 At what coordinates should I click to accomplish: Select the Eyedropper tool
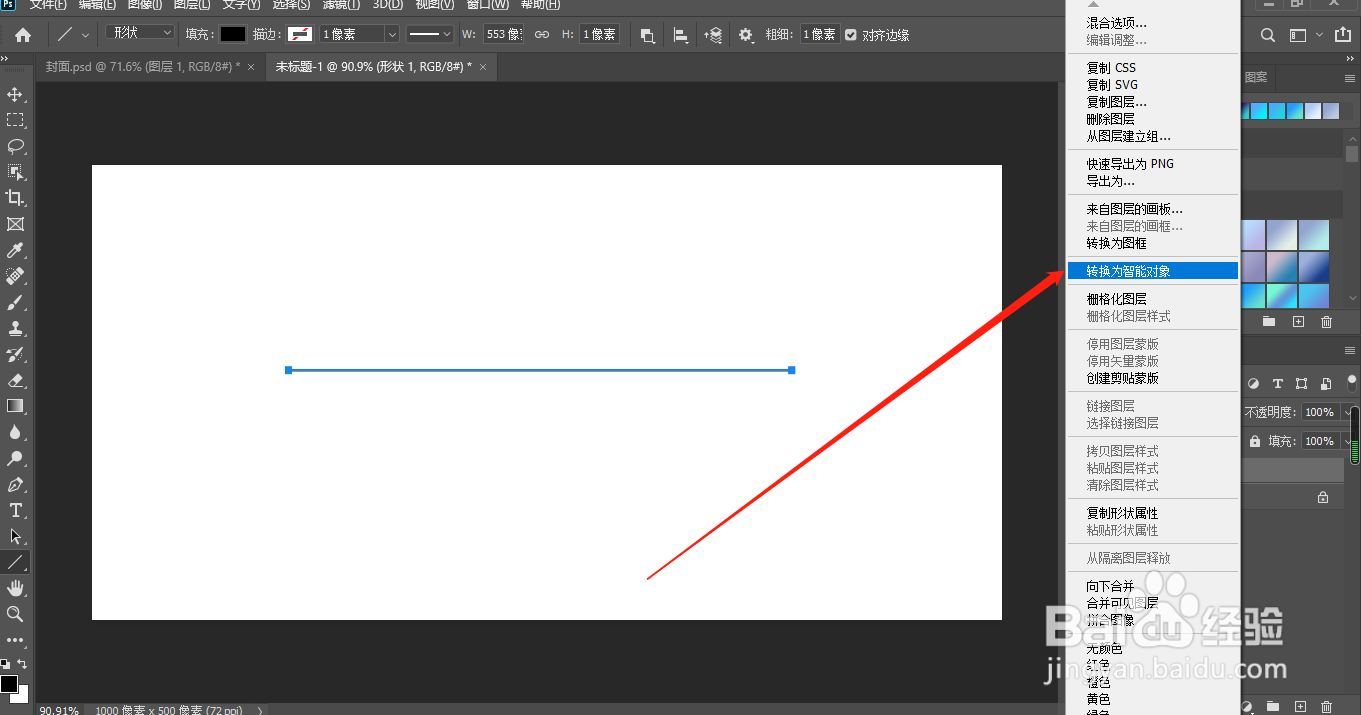pos(15,250)
